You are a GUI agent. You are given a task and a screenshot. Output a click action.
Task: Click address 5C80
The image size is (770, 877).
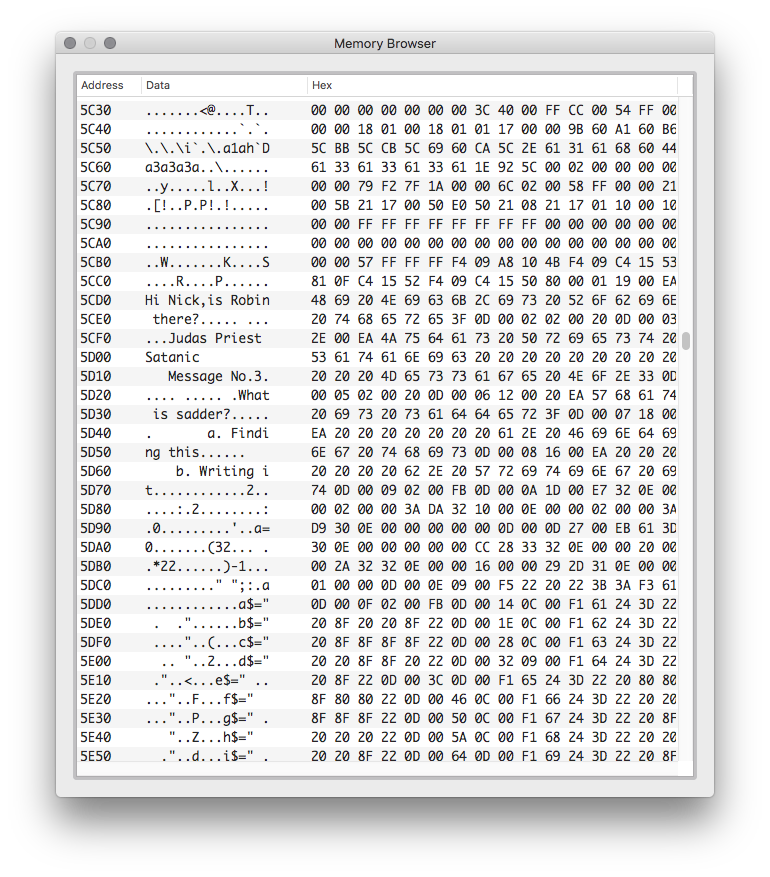pyautogui.click(x=96, y=205)
